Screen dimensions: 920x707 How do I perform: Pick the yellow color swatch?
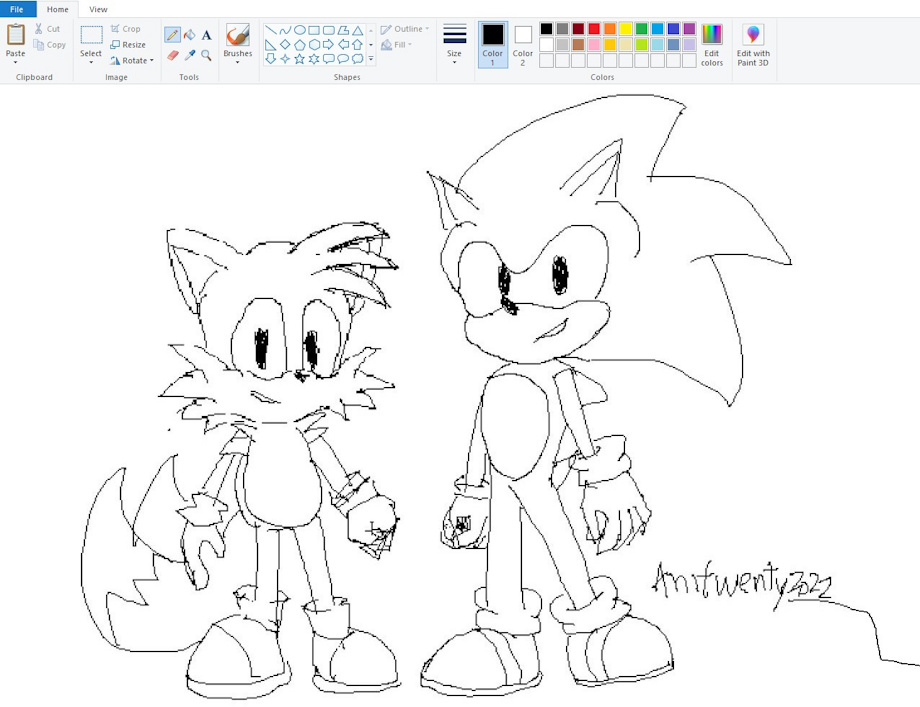[x=626, y=29]
